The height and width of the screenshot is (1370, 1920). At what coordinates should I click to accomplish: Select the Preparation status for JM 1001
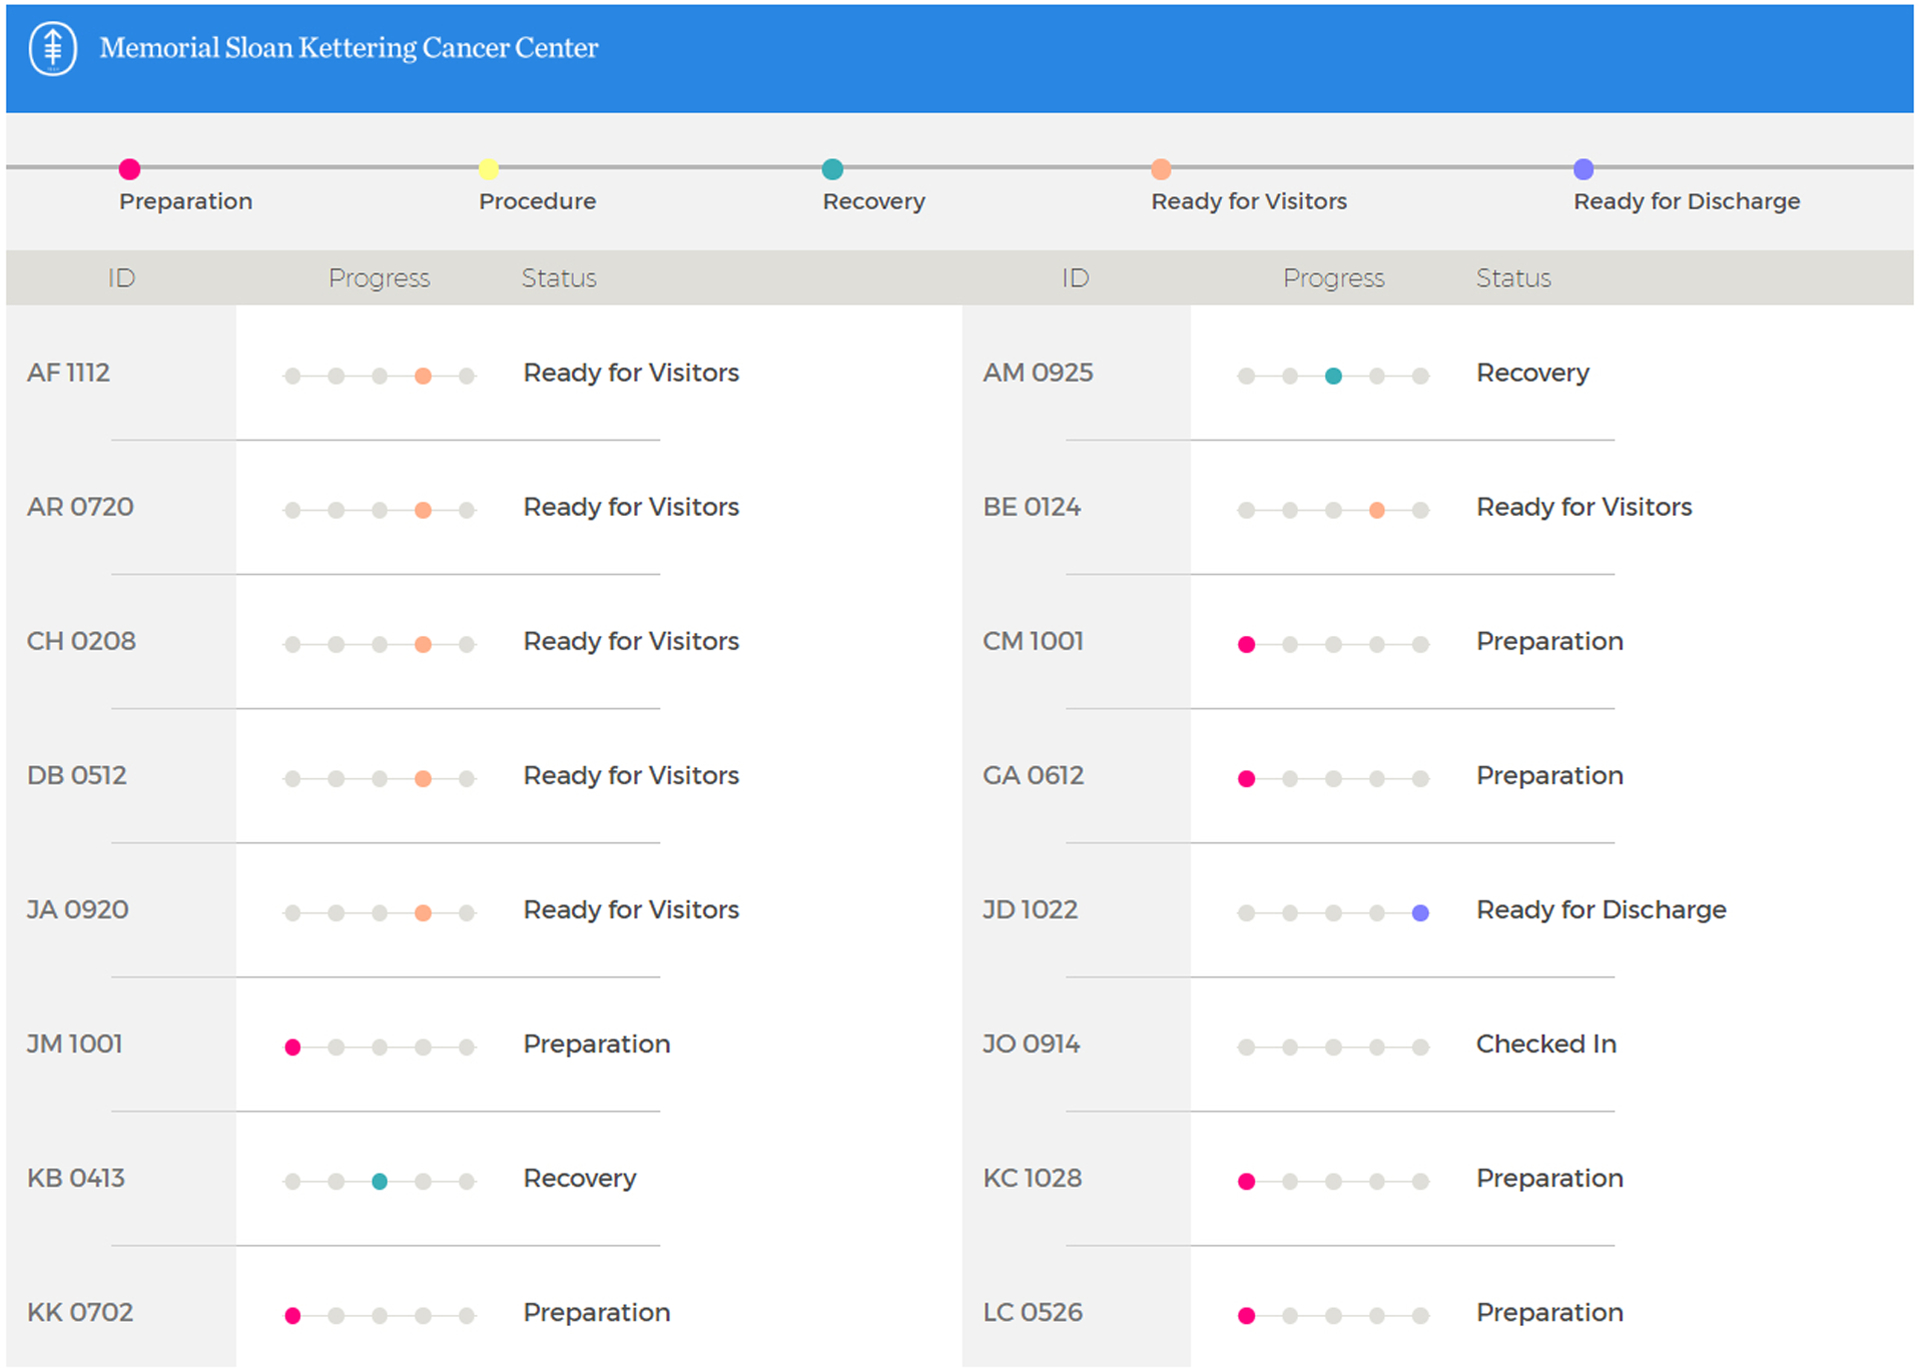[597, 1044]
